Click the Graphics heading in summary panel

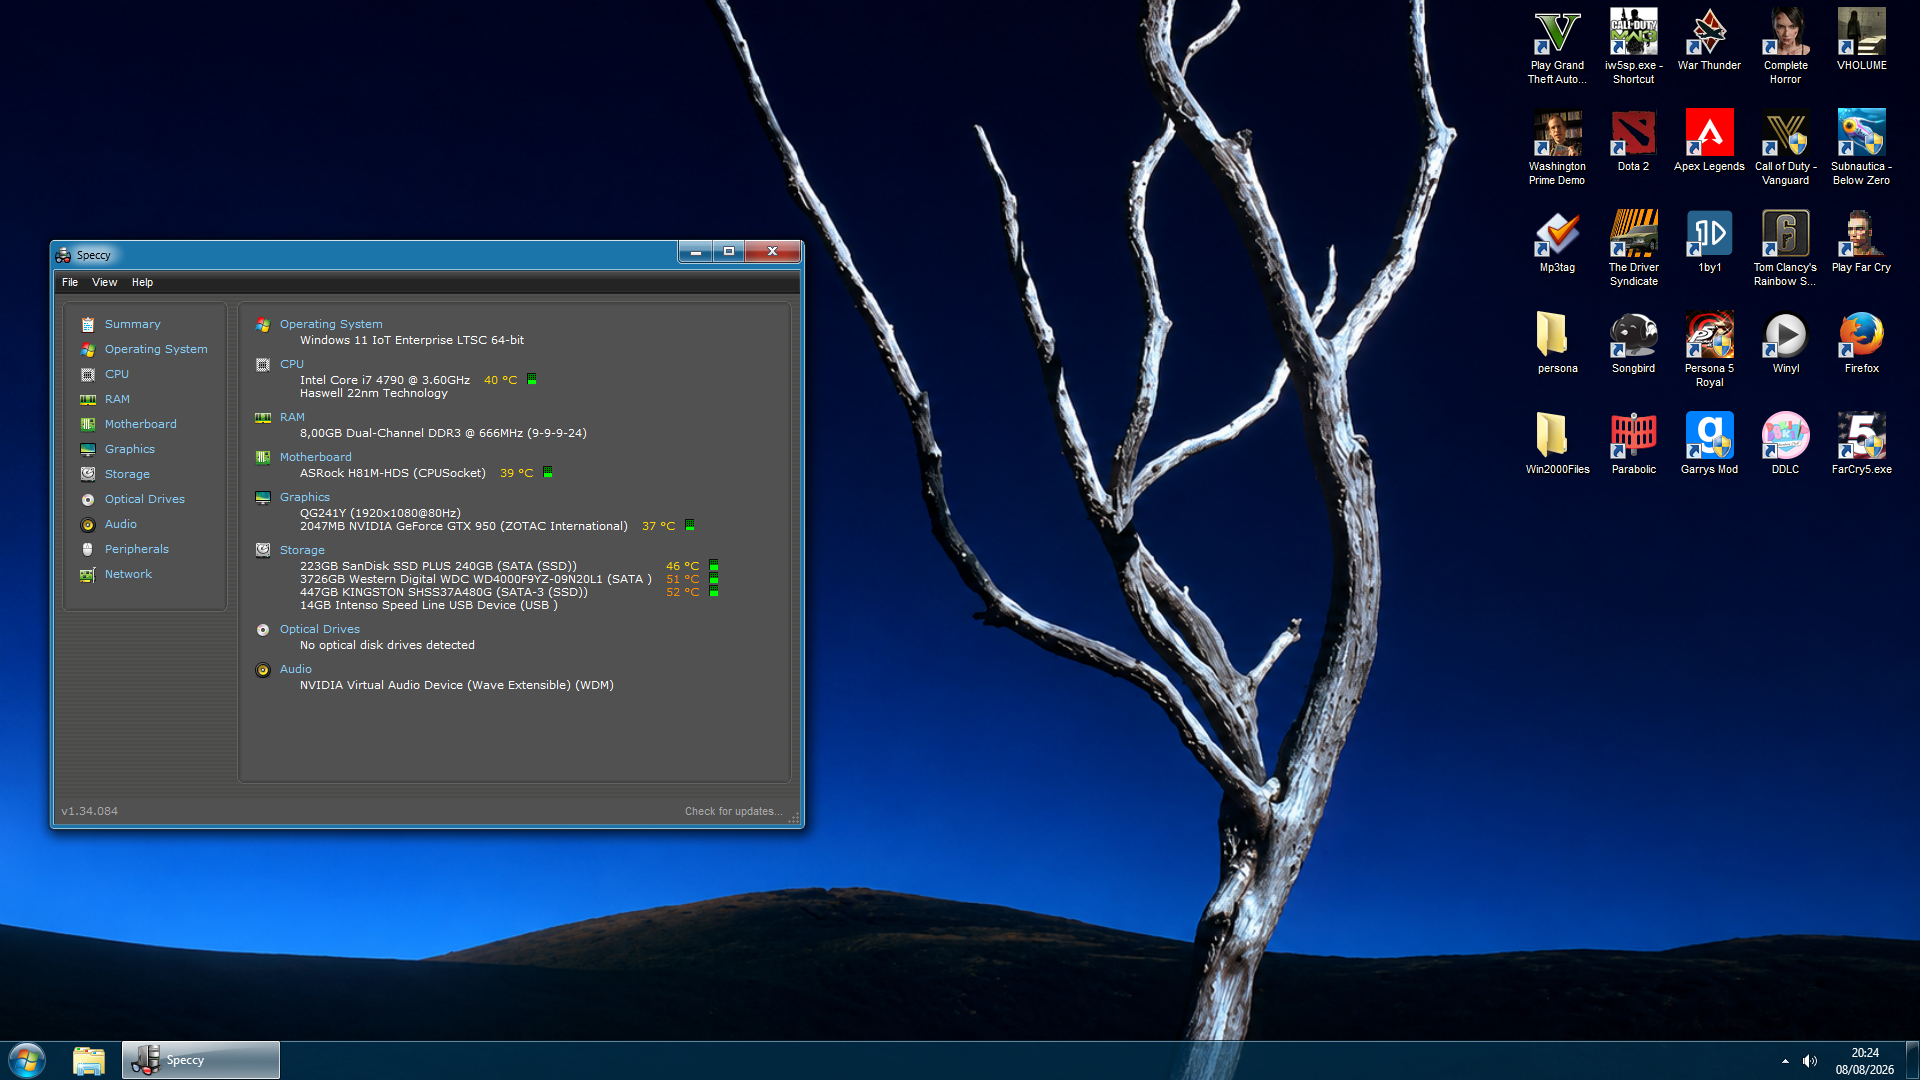click(305, 497)
